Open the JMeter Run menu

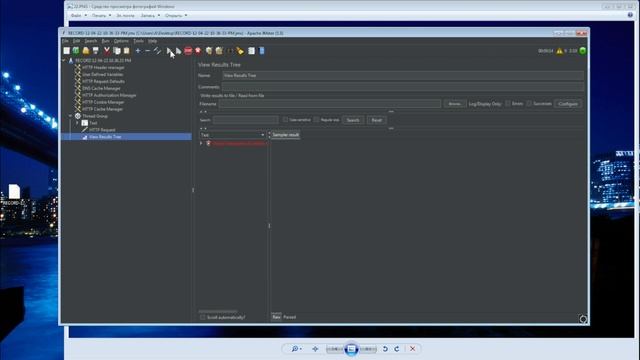coord(105,41)
